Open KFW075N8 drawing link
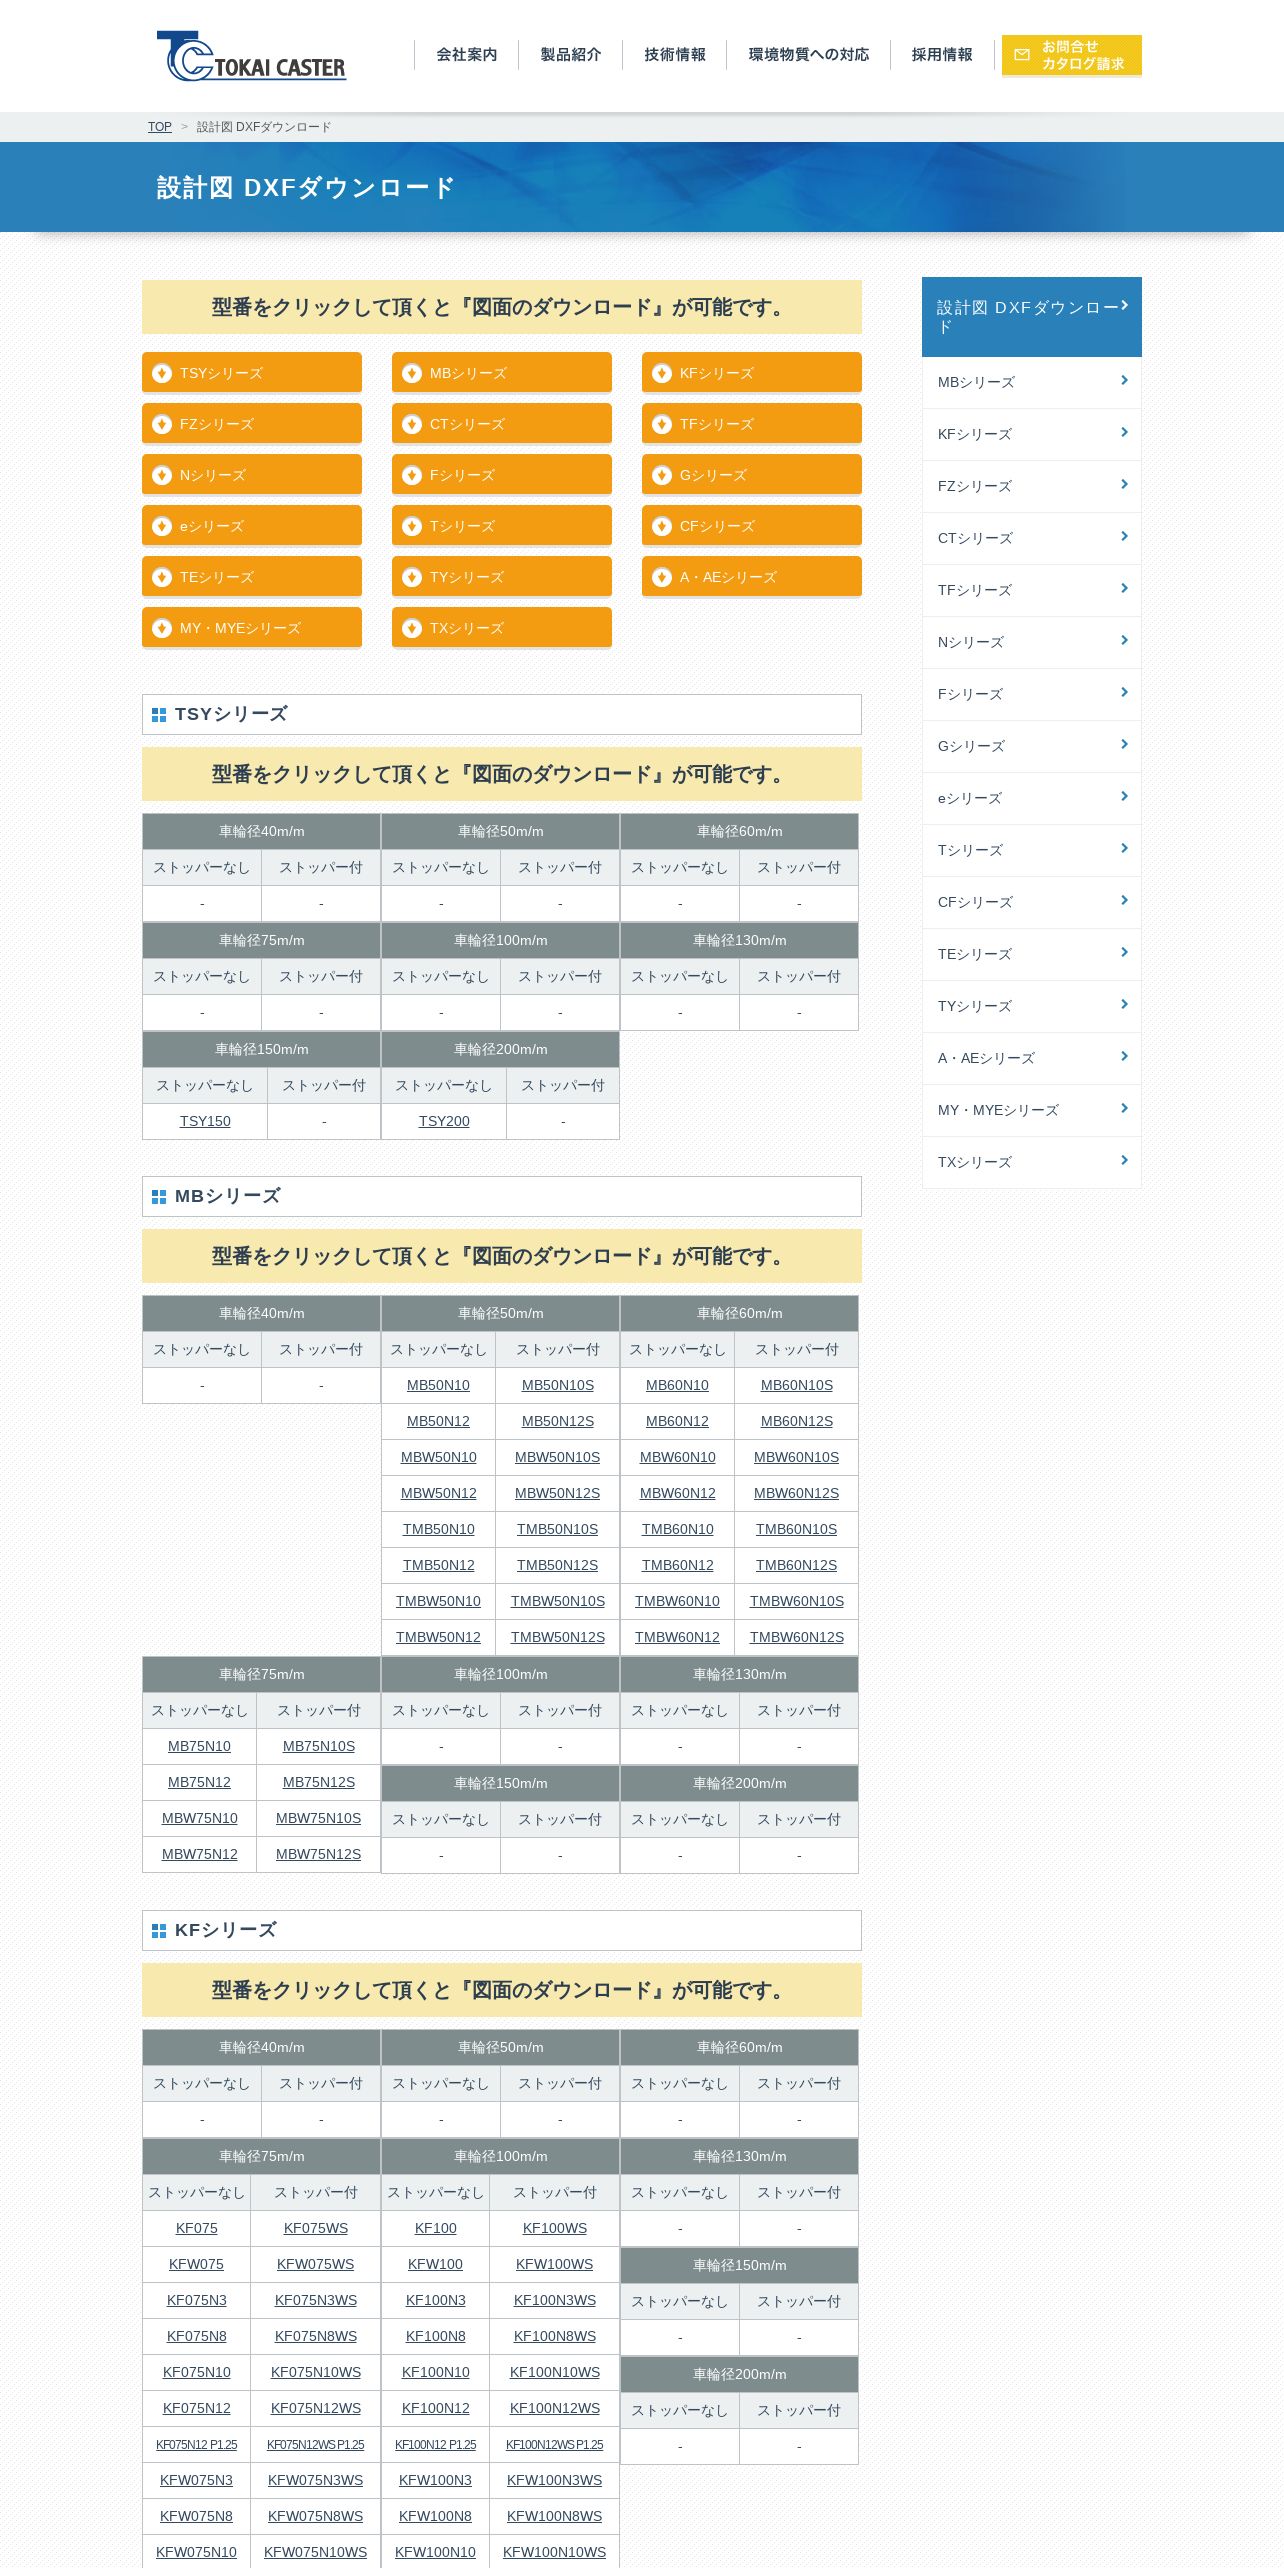1284x2568 pixels. pyautogui.click(x=196, y=2516)
